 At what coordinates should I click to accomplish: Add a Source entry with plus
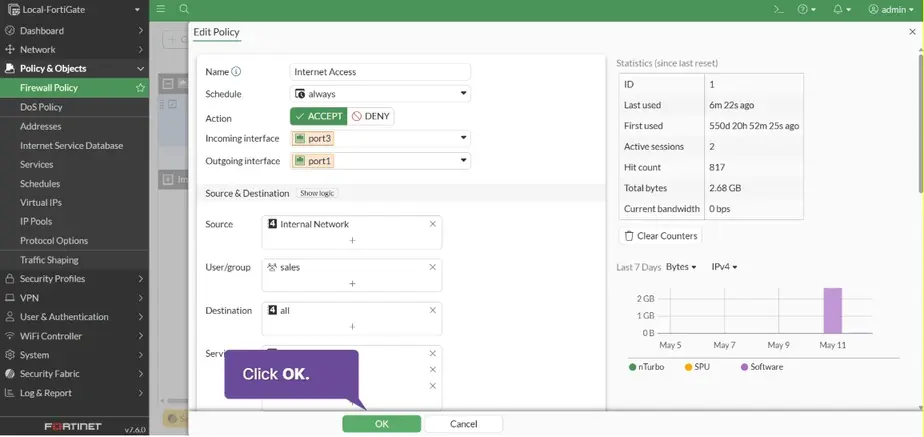[352, 240]
